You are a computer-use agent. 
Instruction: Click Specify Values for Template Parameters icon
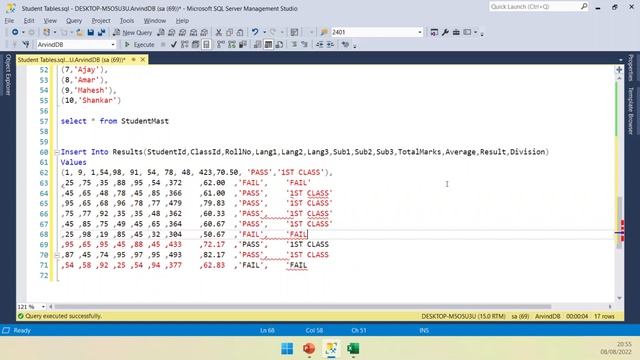[x=345, y=44]
